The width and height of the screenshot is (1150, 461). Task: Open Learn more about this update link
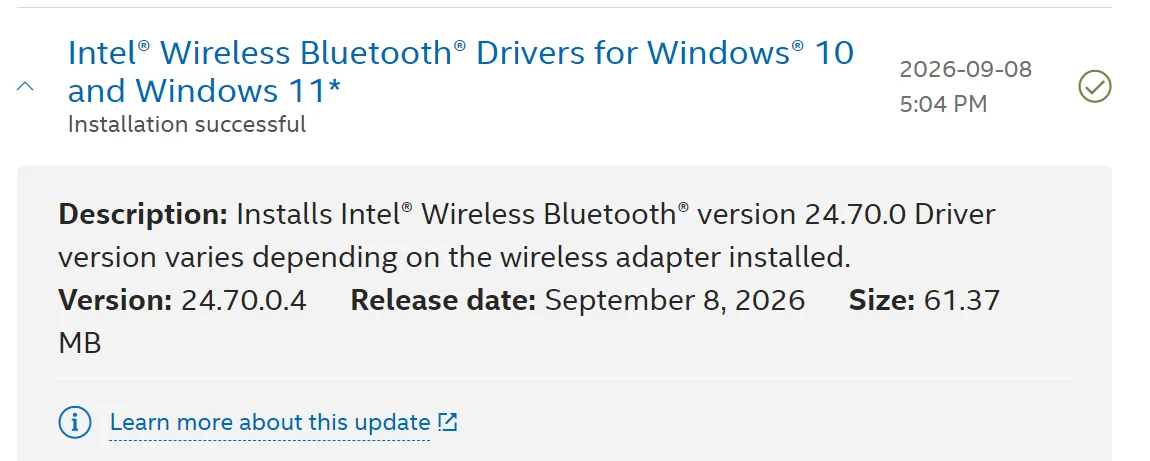[x=270, y=423]
